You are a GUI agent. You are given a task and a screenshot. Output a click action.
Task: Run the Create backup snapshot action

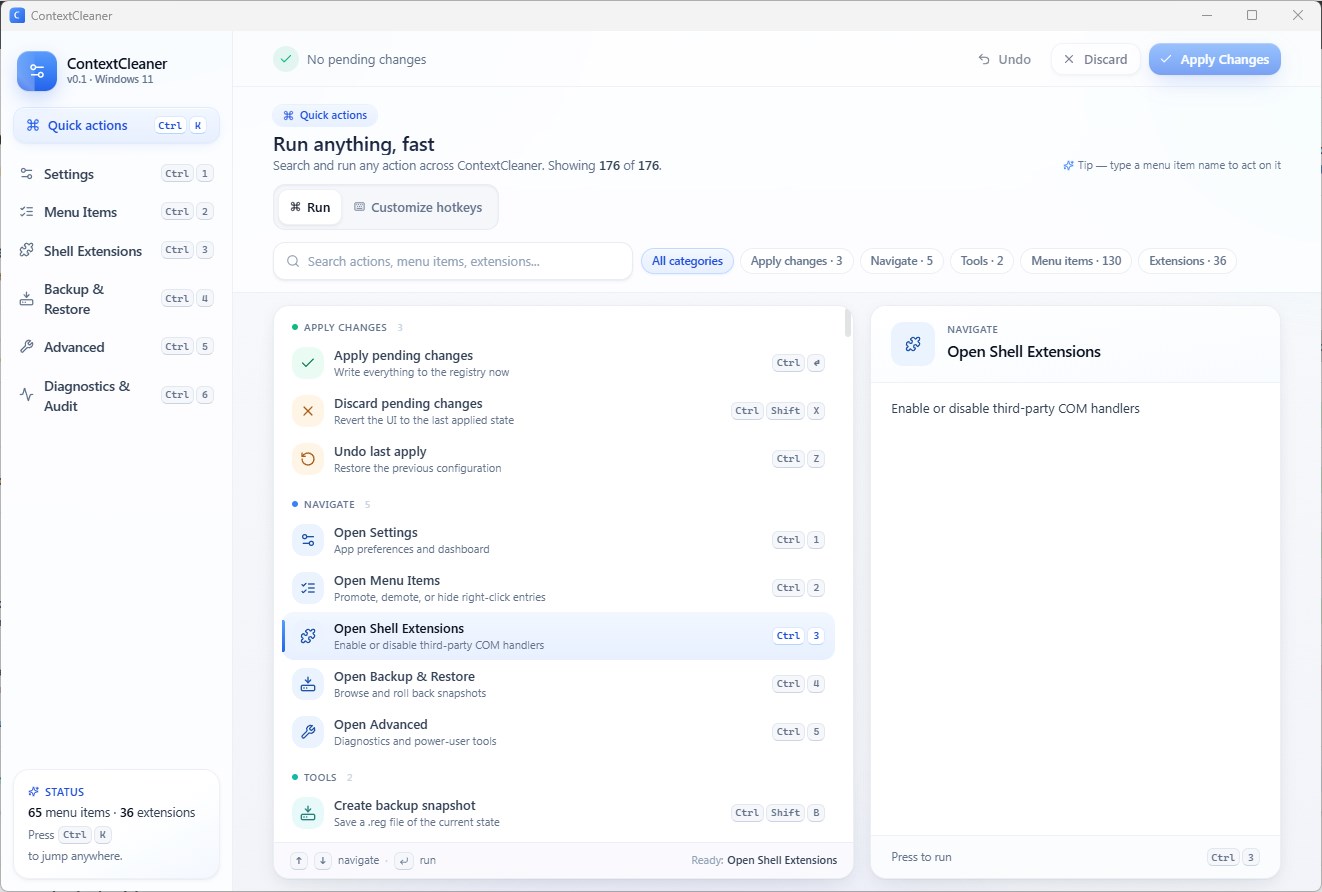[558, 813]
